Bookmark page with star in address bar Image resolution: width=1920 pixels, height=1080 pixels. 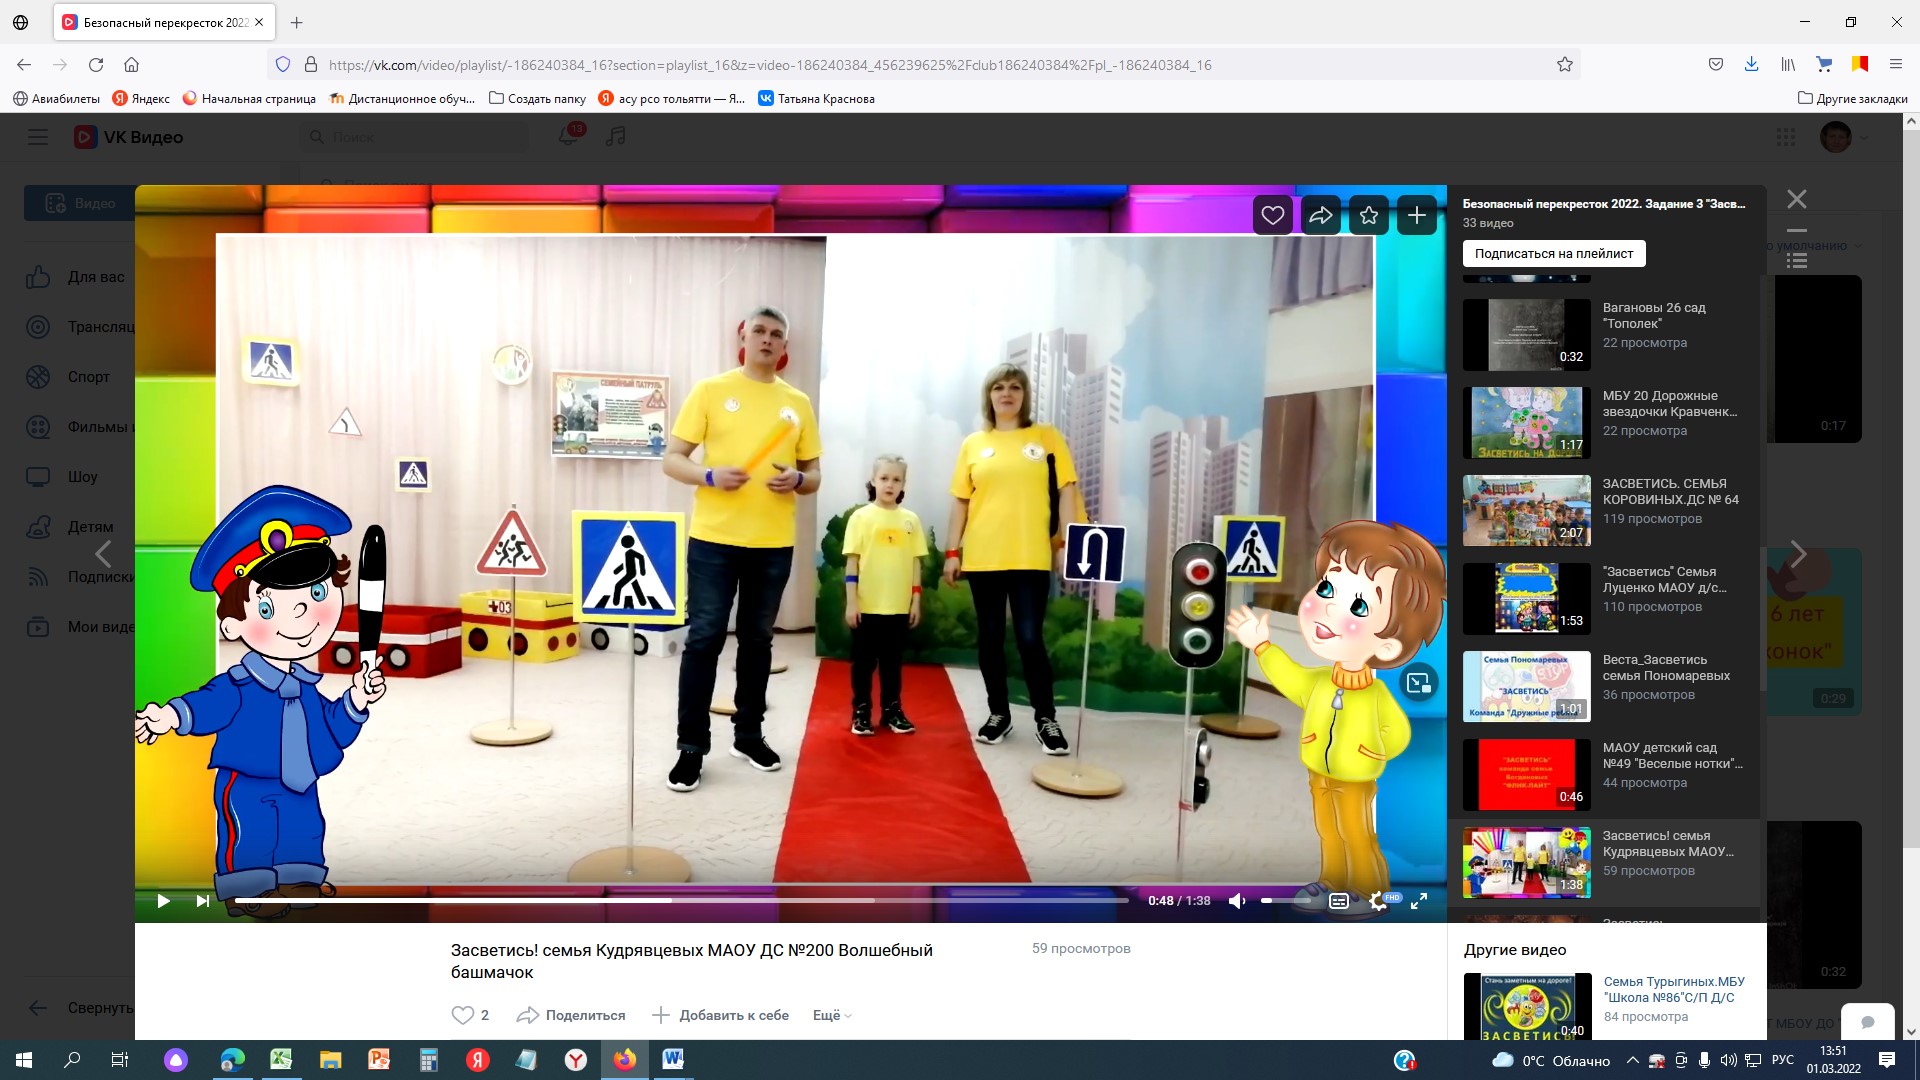click(x=1565, y=65)
